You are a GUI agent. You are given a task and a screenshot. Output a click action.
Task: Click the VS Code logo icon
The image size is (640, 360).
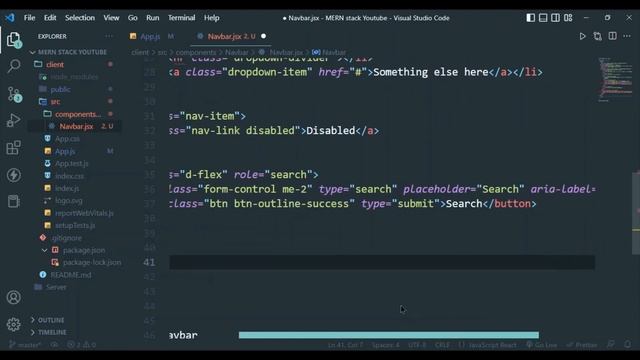10,18
